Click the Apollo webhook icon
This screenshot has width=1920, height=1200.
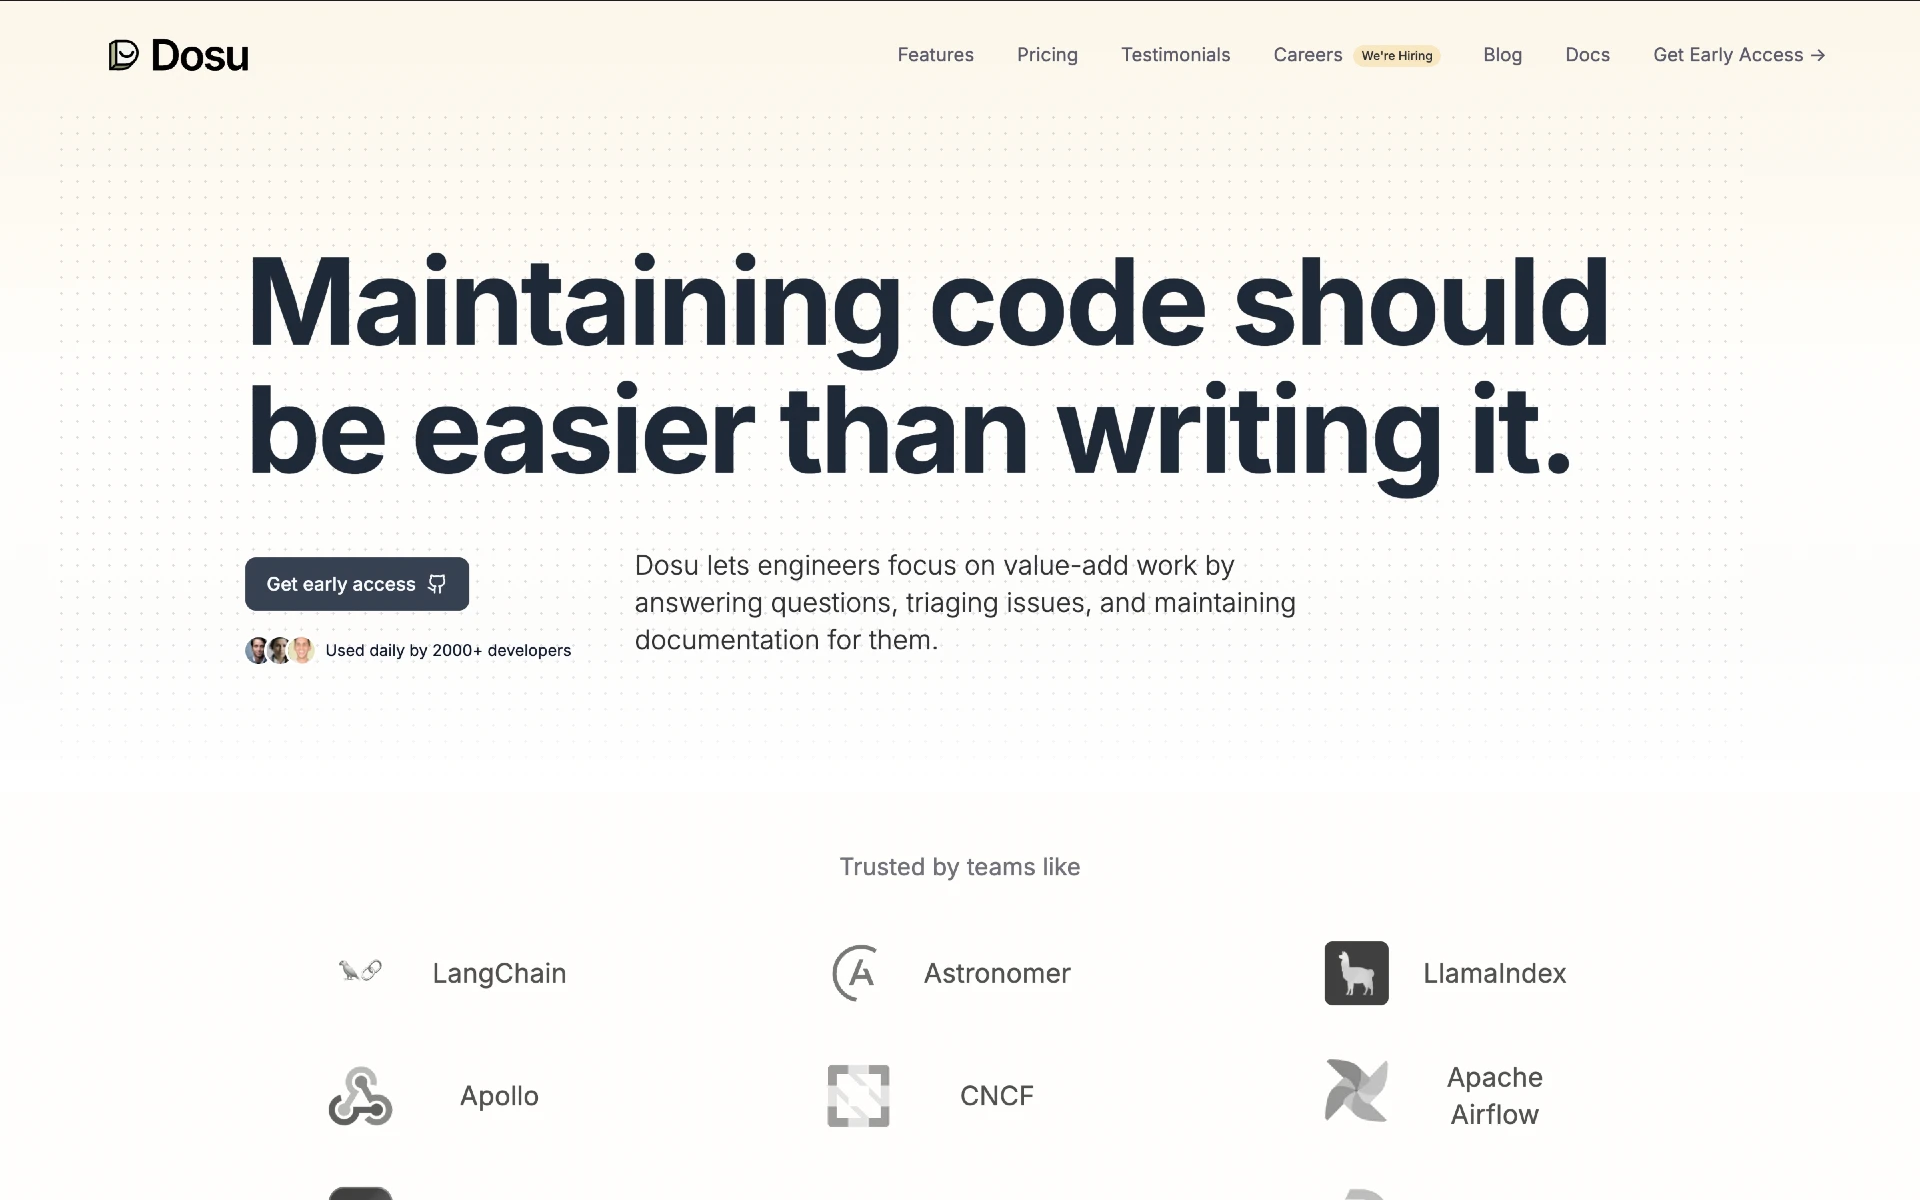coord(361,1095)
